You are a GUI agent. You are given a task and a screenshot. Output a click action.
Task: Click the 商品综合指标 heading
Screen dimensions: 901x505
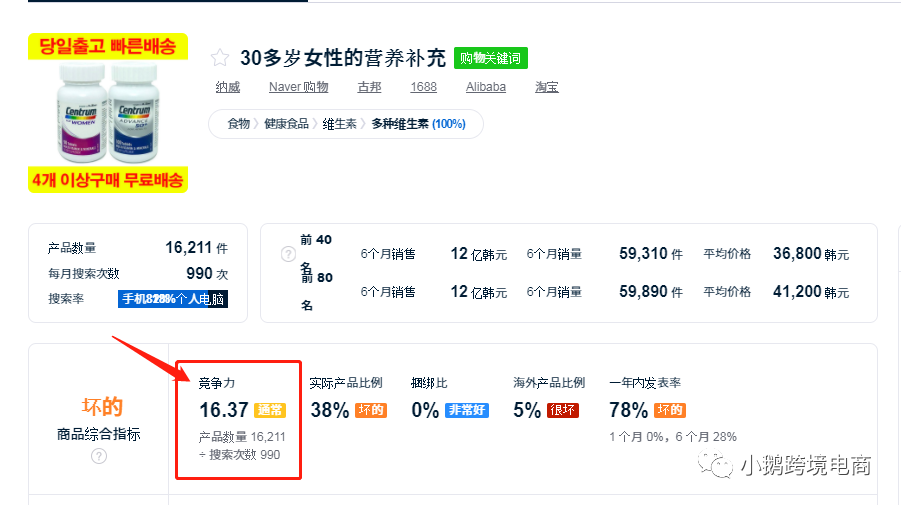98,434
